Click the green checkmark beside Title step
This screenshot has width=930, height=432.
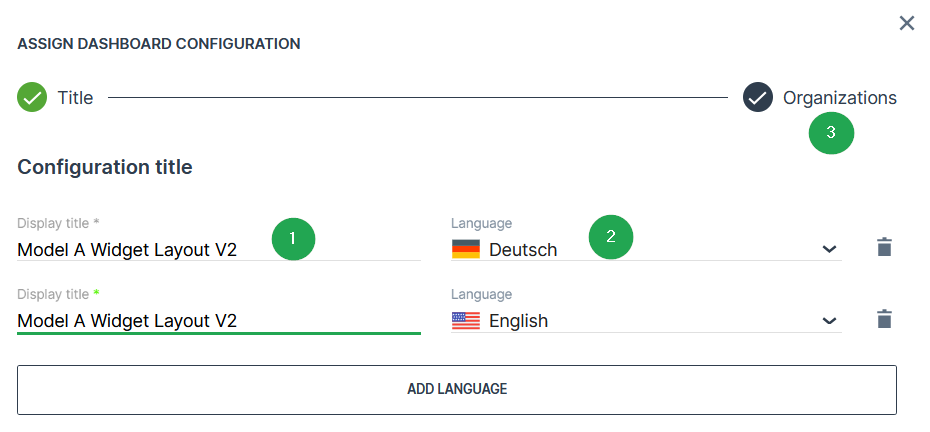[x=32, y=98]
